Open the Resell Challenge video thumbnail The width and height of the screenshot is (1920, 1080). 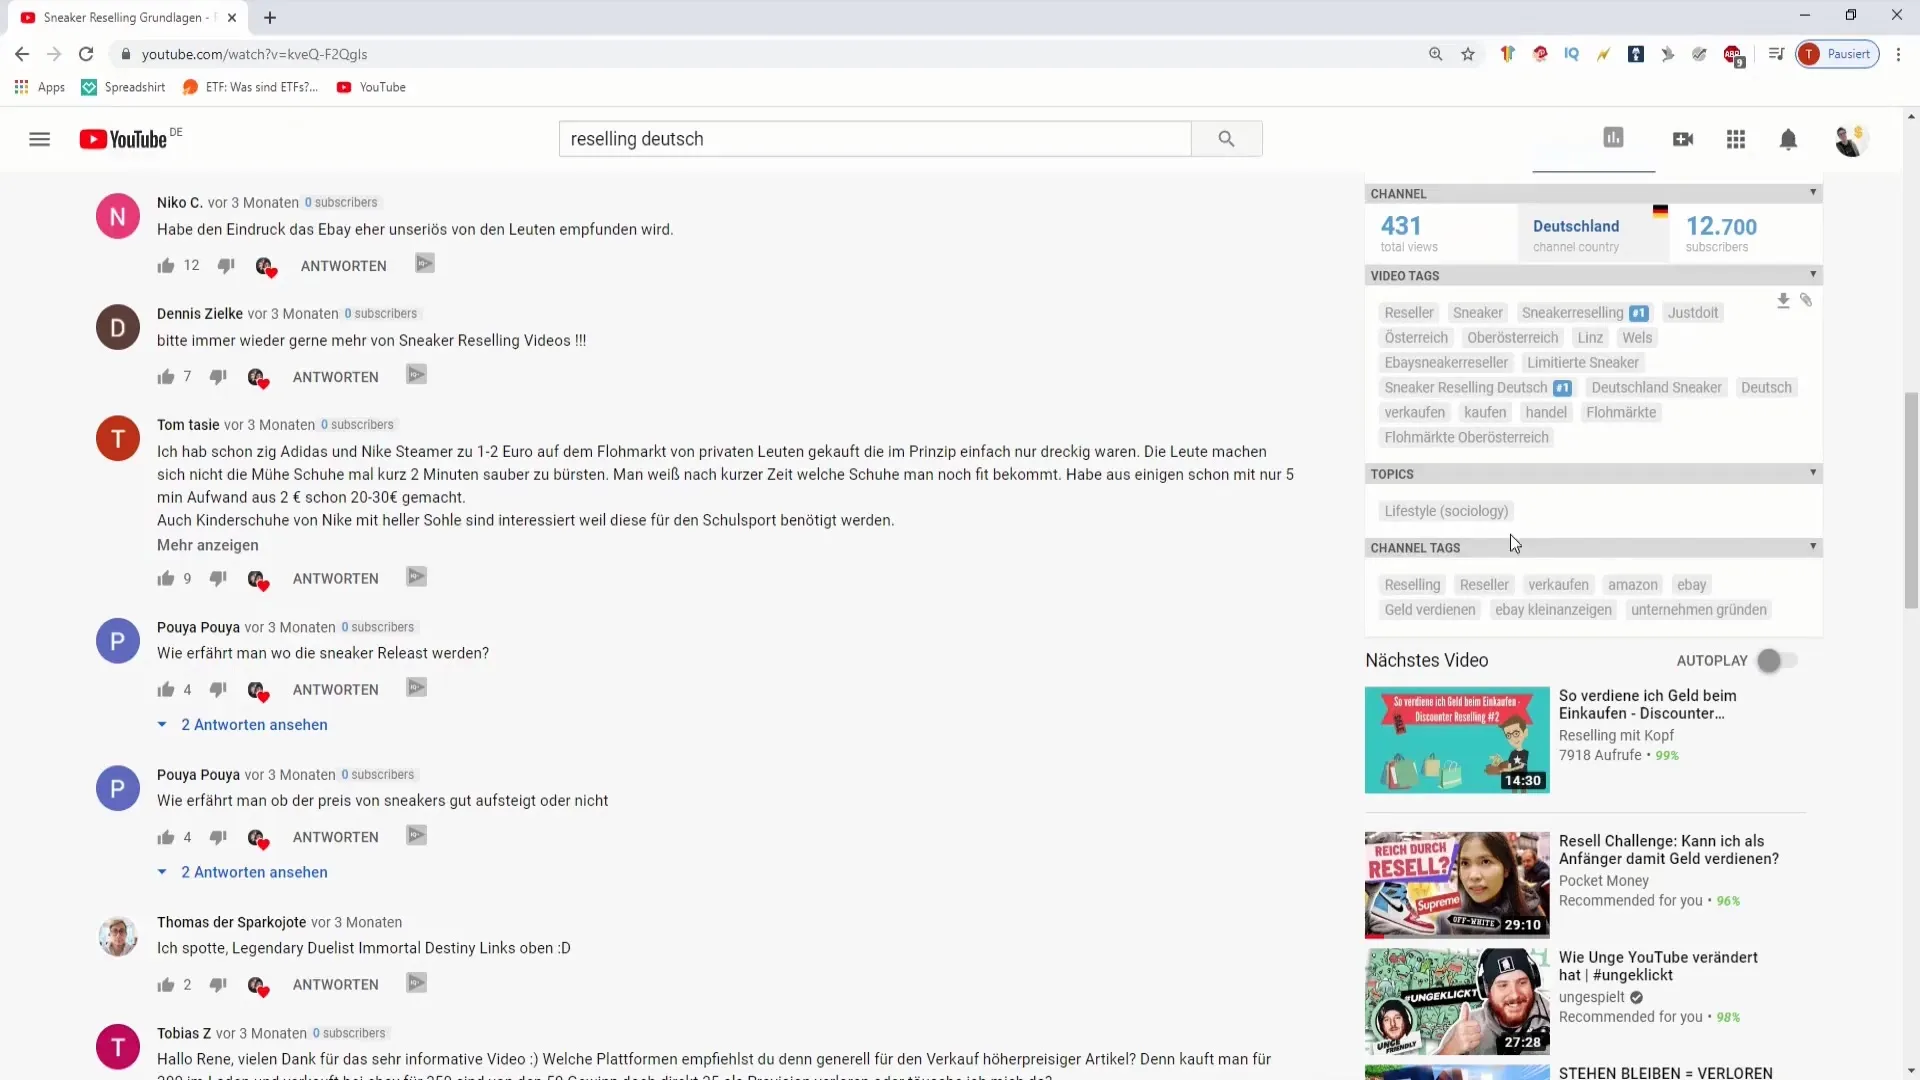point(1457,885)
